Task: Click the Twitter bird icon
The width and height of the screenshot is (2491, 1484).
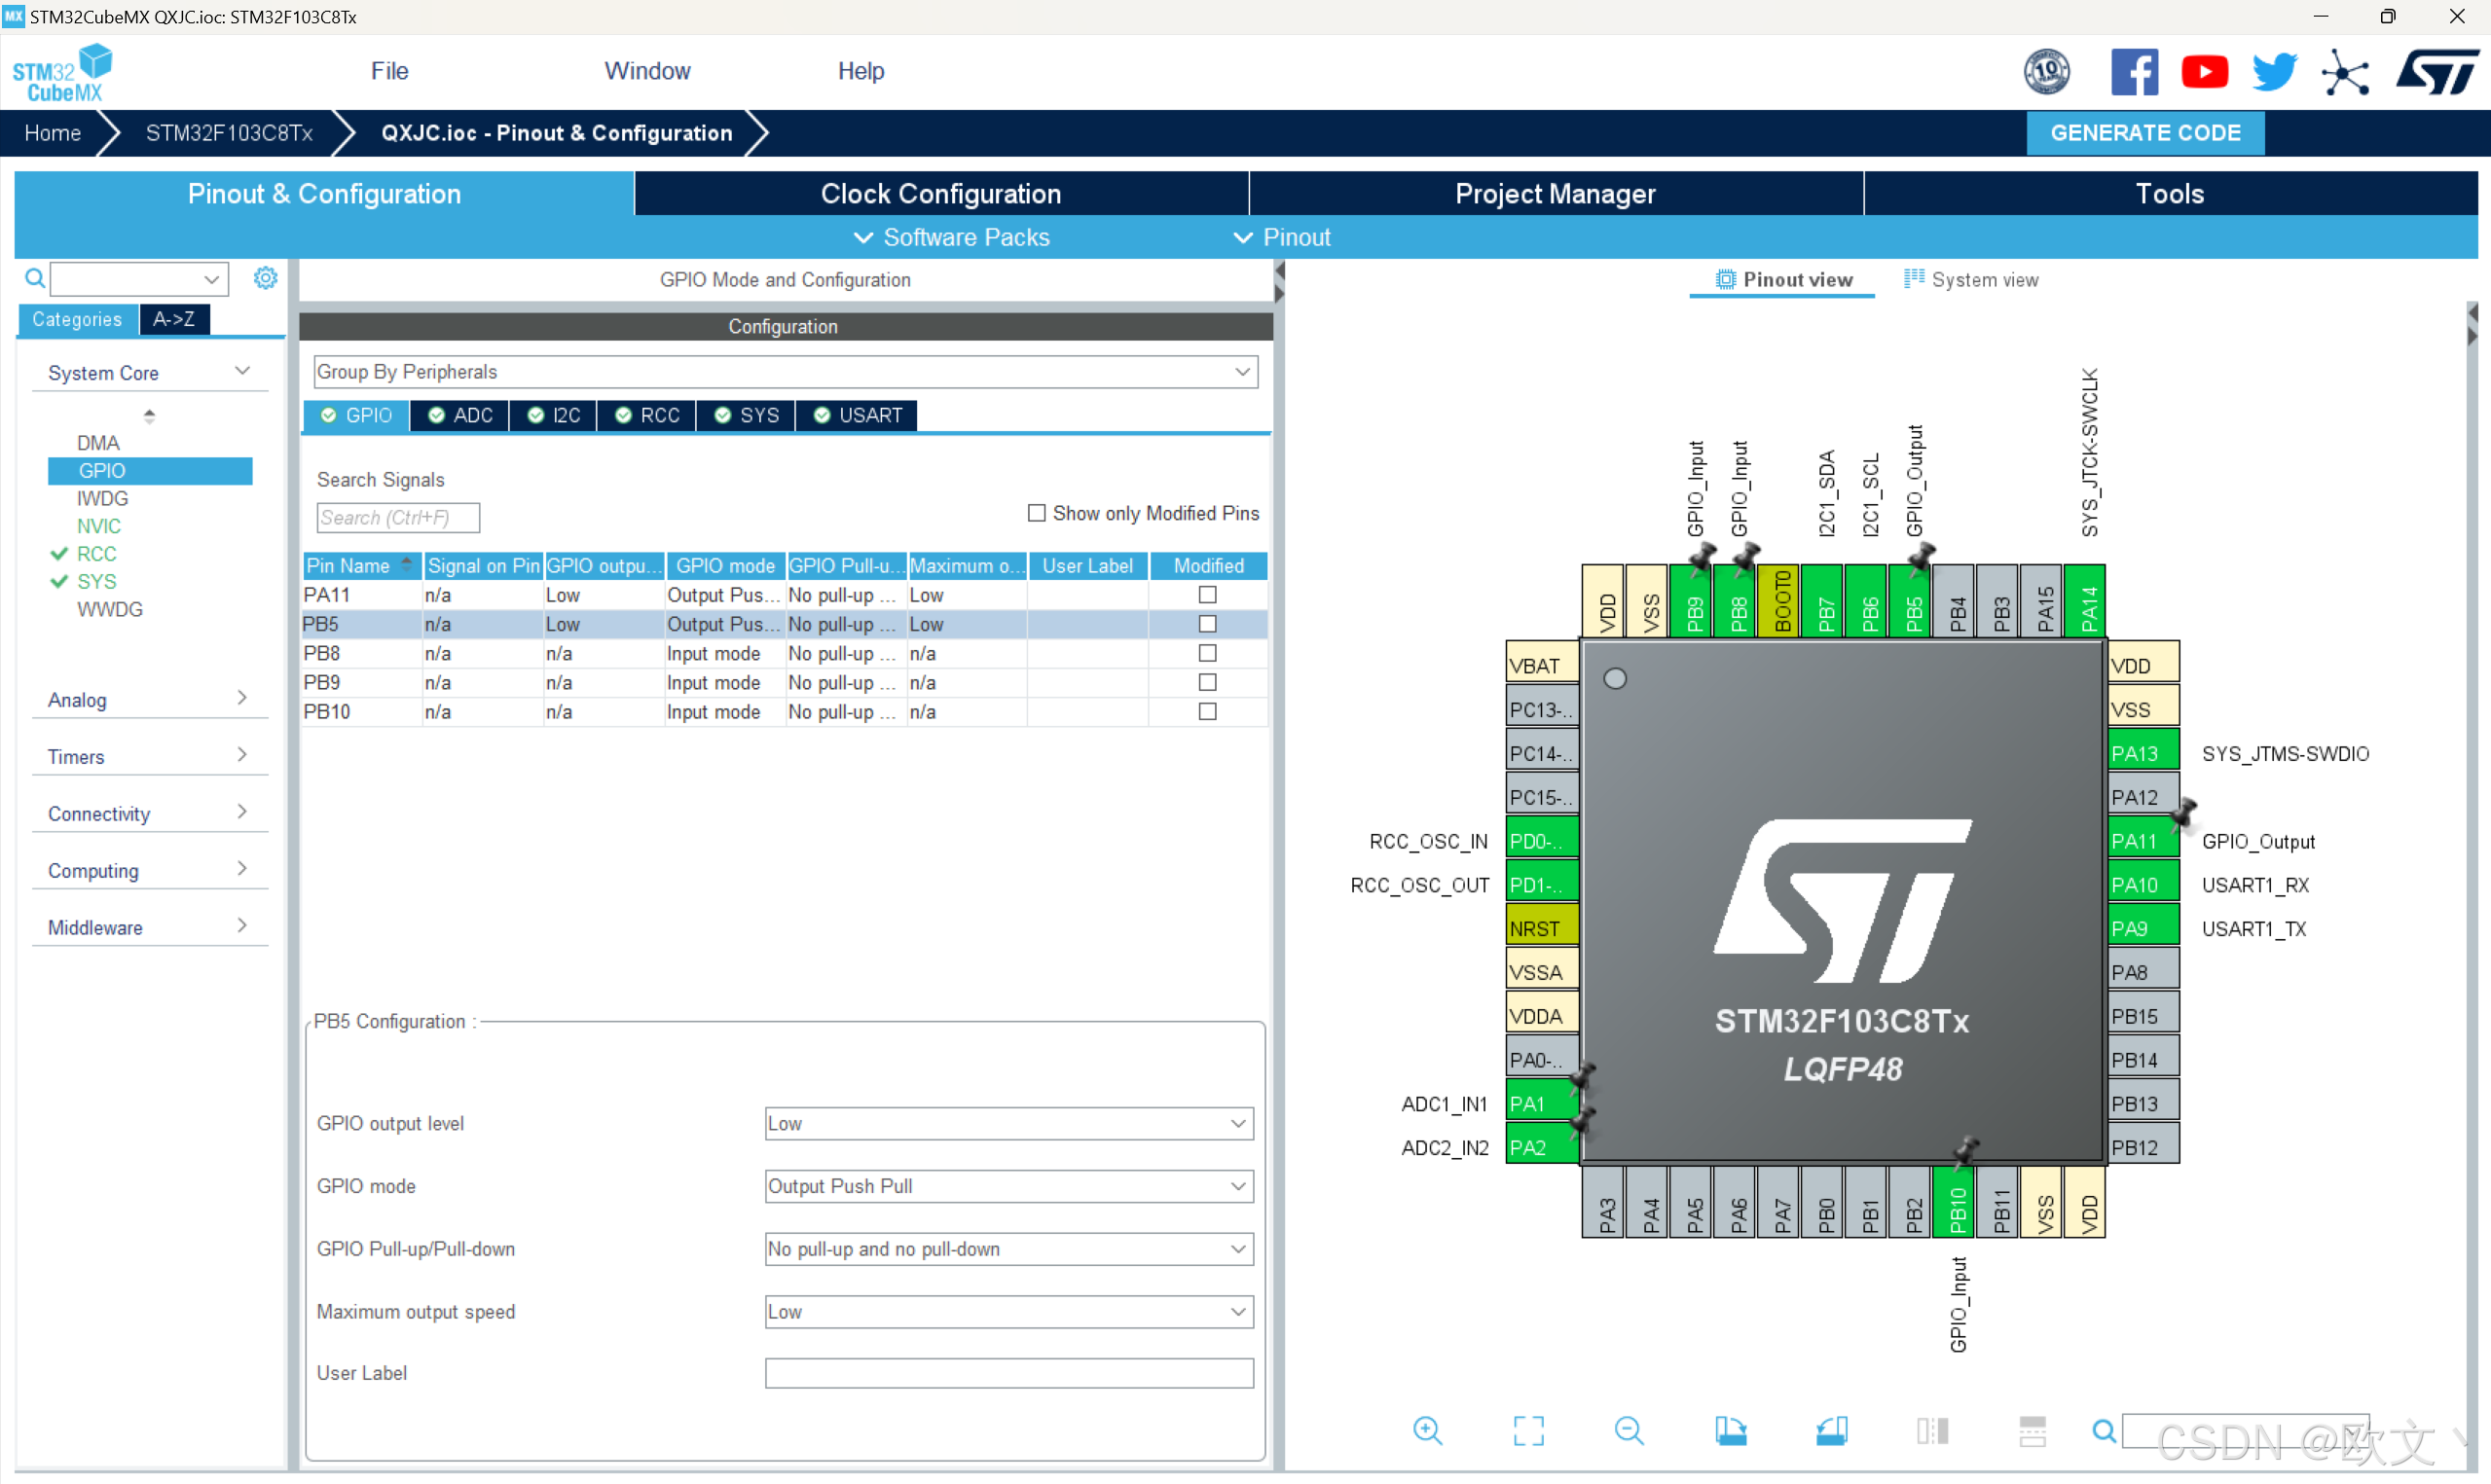Action: [2274, 72]
